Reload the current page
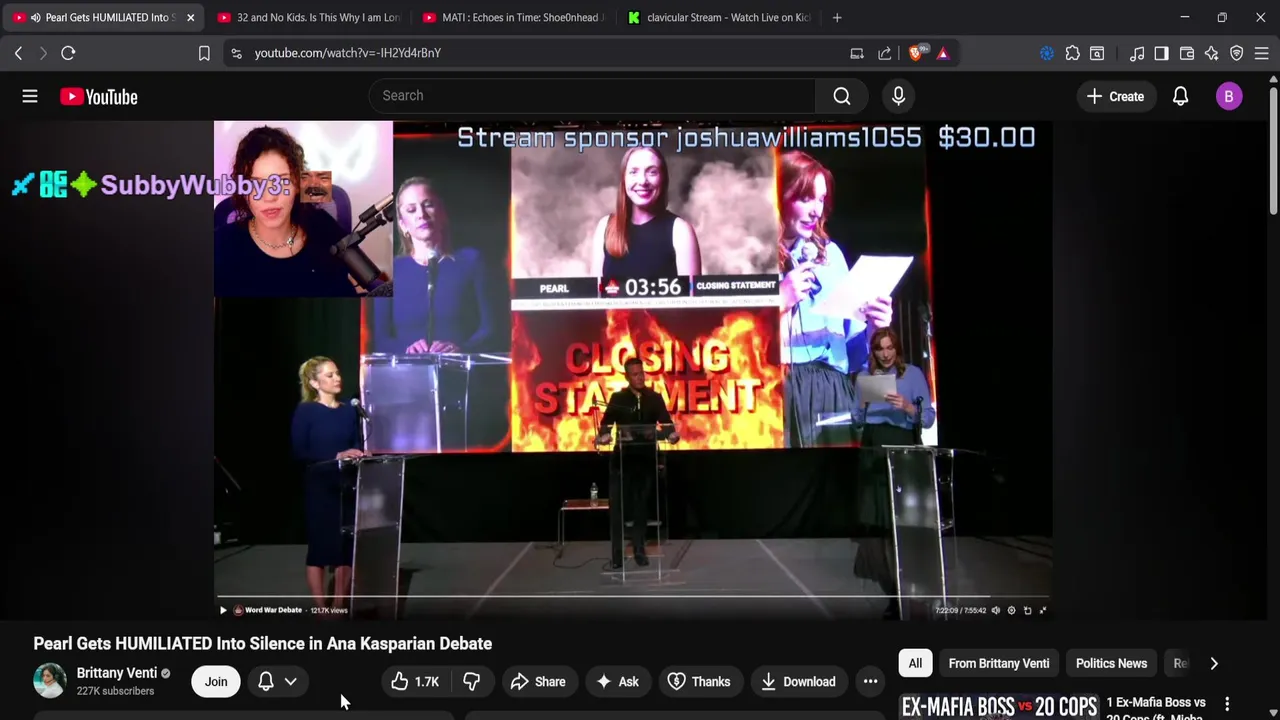Image resolution: width=1280 pixels, height=720 pixels. 68,53
